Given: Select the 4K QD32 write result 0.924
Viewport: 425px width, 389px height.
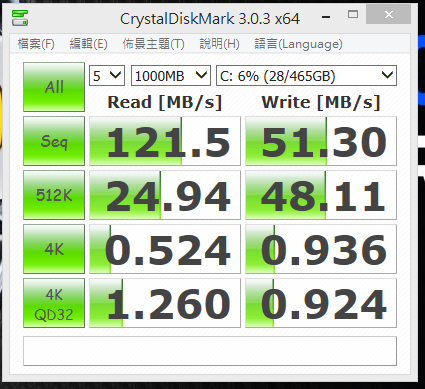Looking at the screenshot, I should pyautogui.click(x=321, y=303).
